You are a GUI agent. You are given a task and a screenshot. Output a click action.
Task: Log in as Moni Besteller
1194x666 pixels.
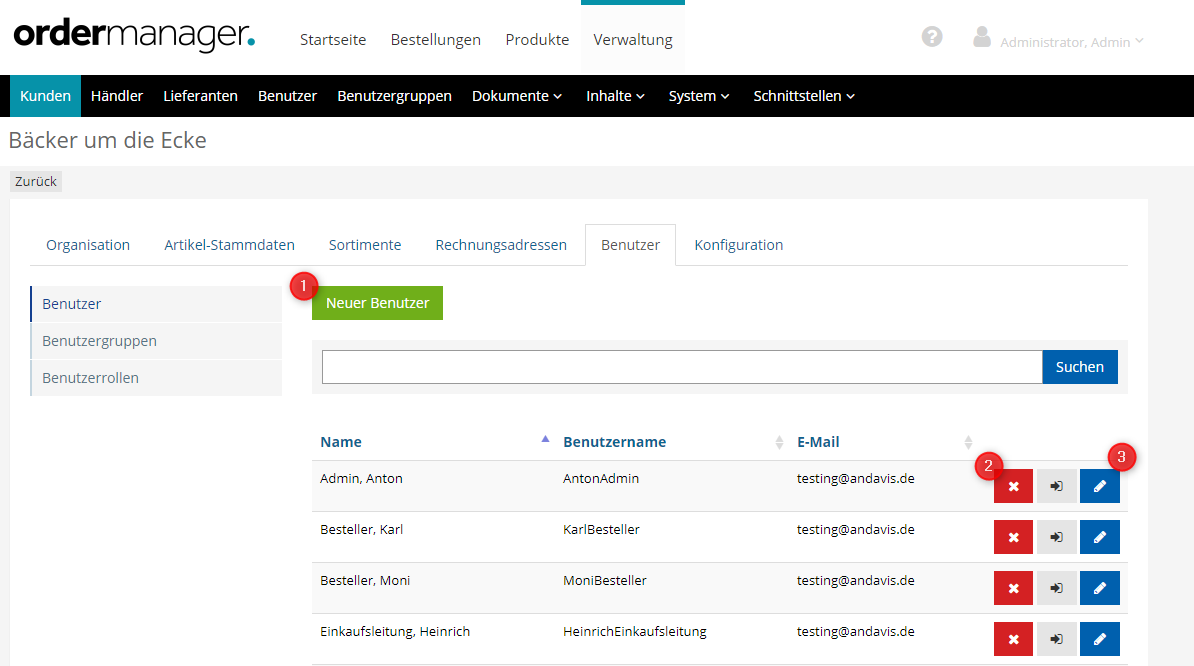click(x=1056, y=588)
